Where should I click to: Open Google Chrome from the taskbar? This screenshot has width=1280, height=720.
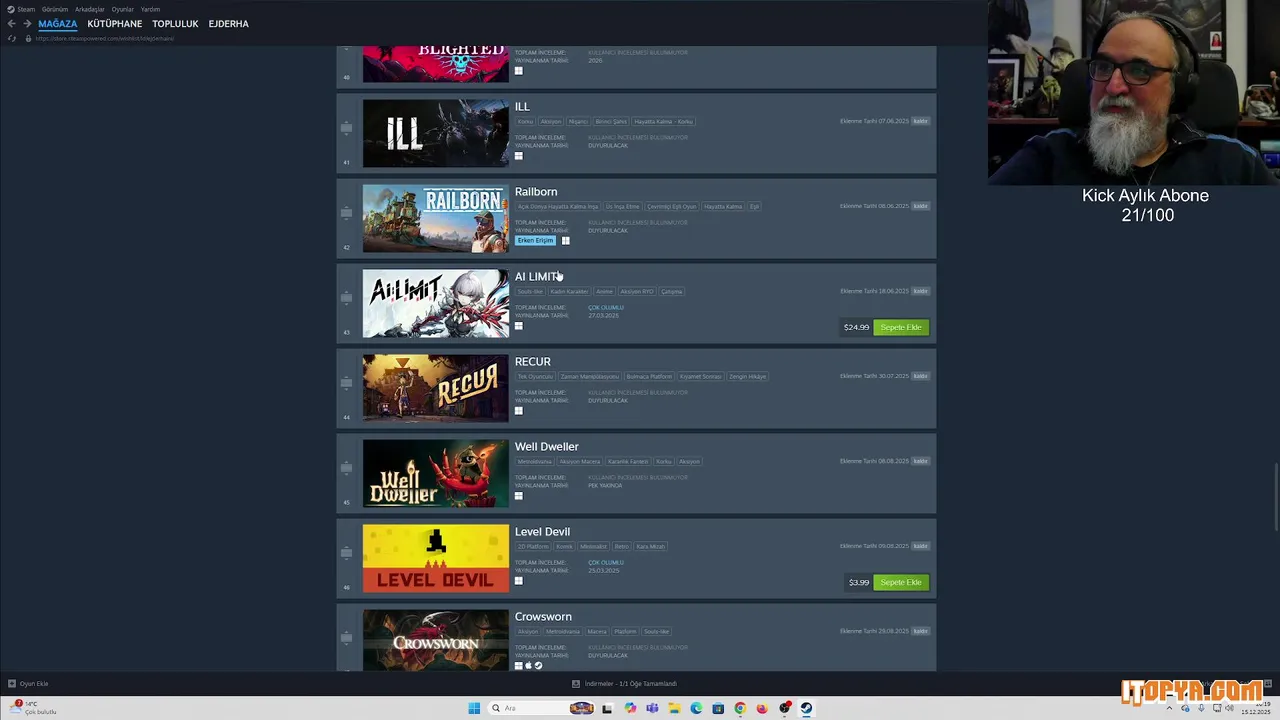pos(740,708)
